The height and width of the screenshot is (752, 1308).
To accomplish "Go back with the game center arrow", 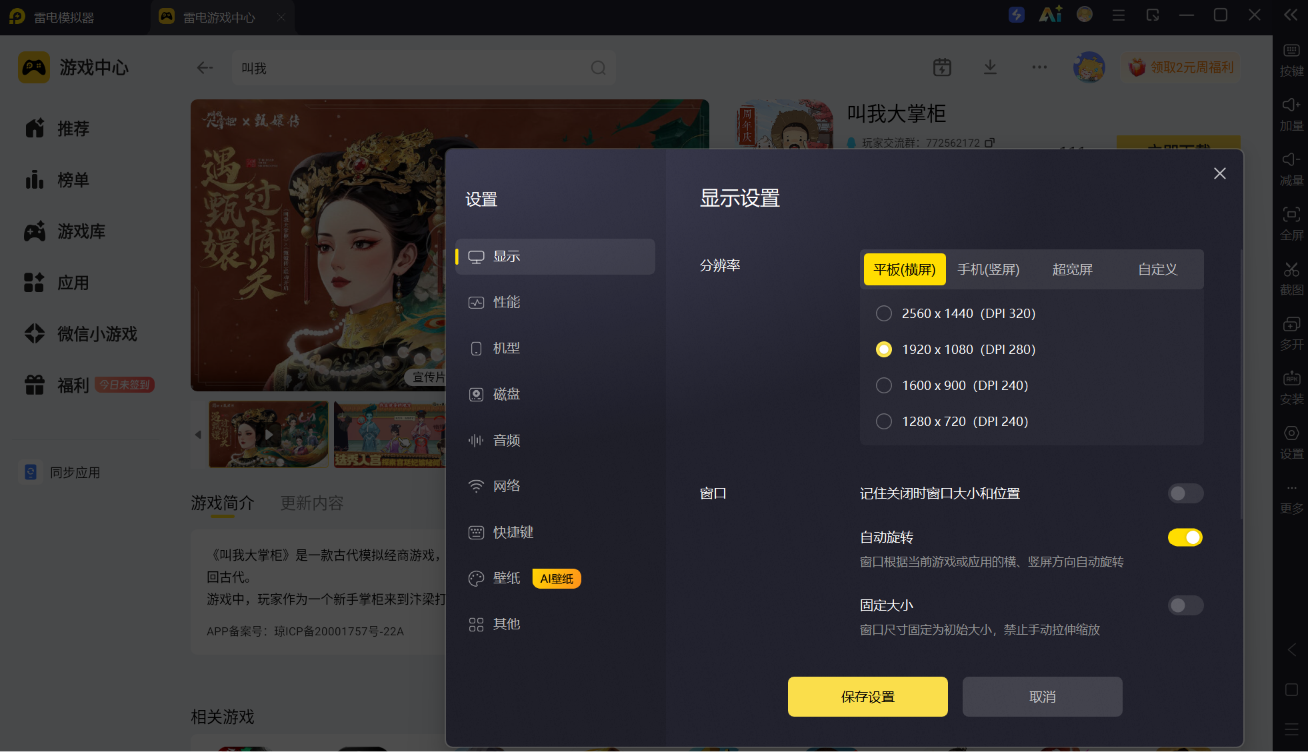I will pyautogui.click(x=205, y=68).
